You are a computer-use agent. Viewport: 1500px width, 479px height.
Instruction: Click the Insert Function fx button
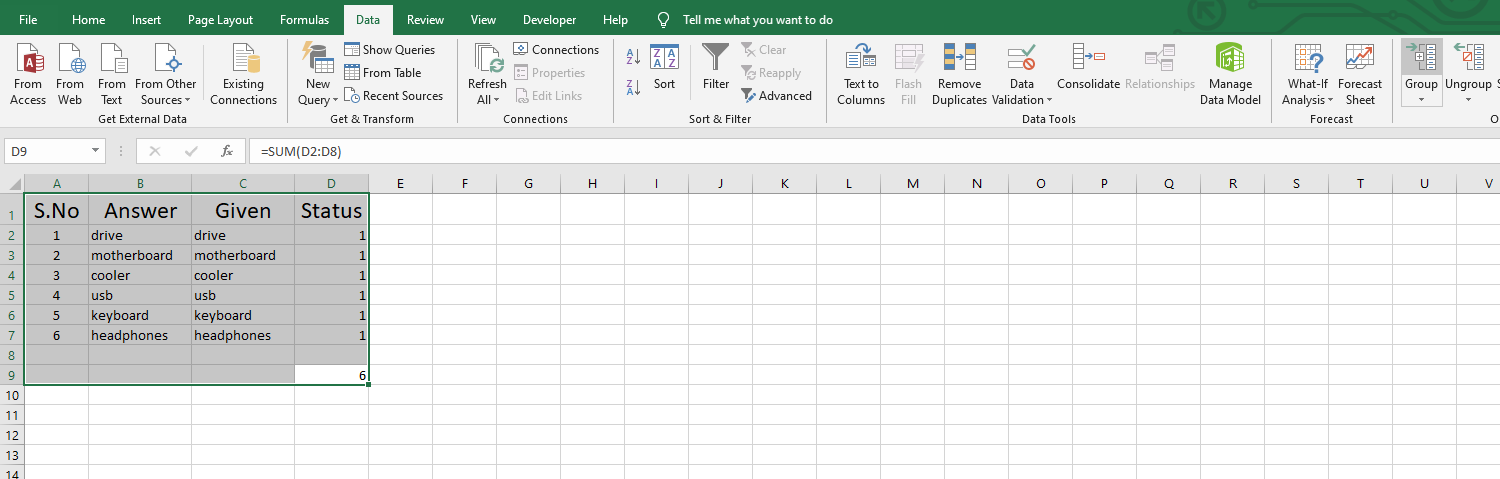click(227, 151)
